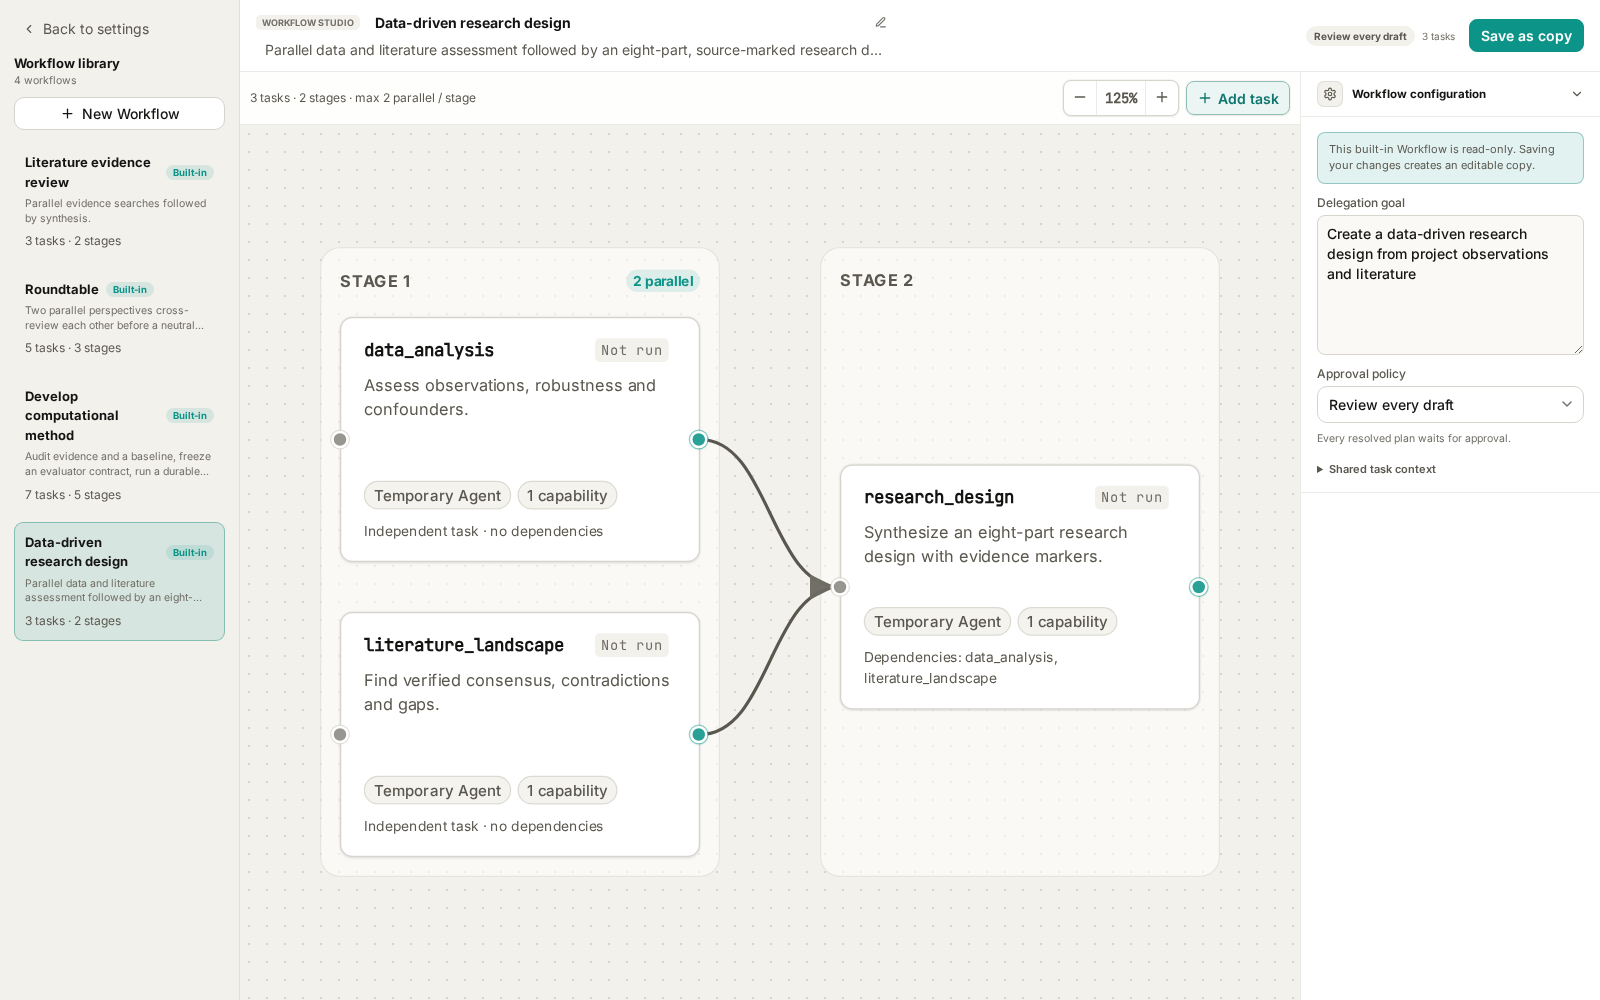Screen dimensions: 1600x1000
Task: Click the zoom out minus button
Action: click(x=1080, y=98)
